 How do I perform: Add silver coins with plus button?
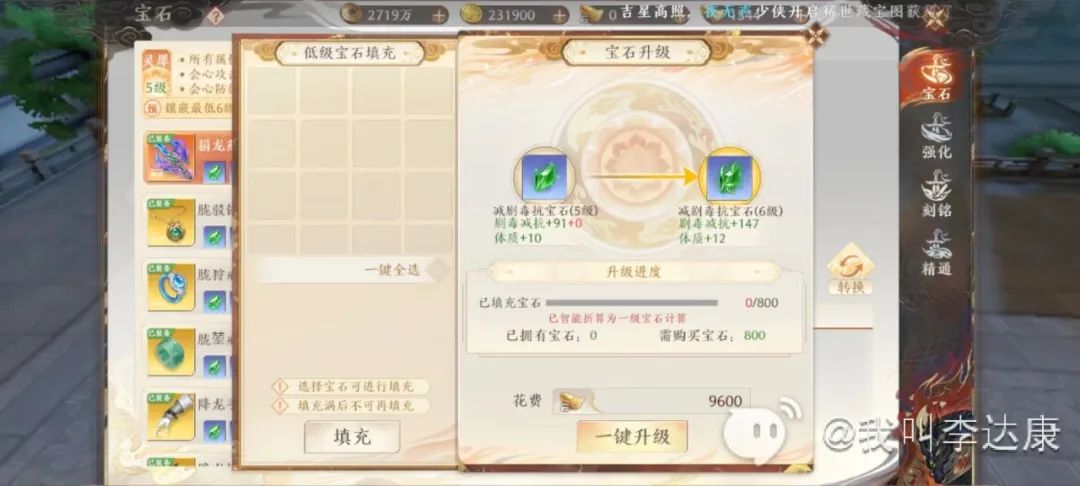pyautogui.click(x=439, y=14)
